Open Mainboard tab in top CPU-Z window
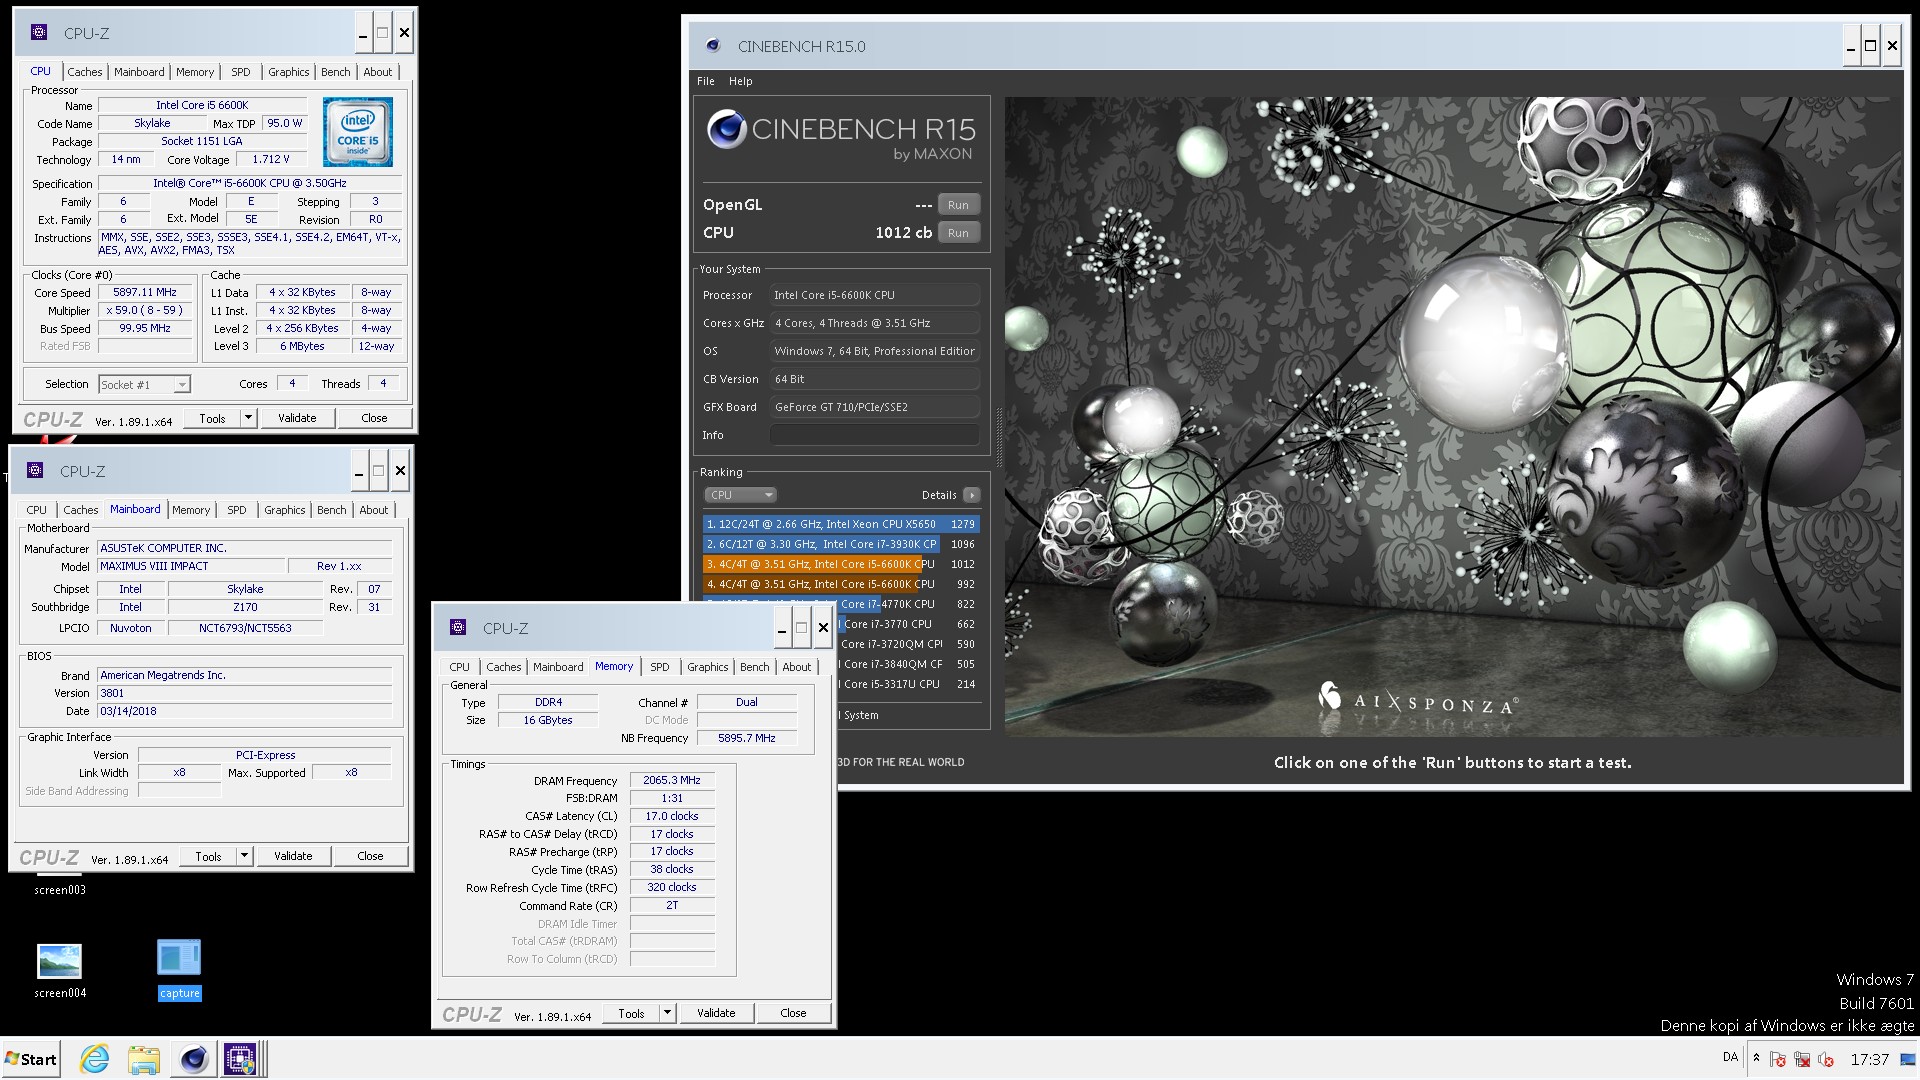 [139, 72]
